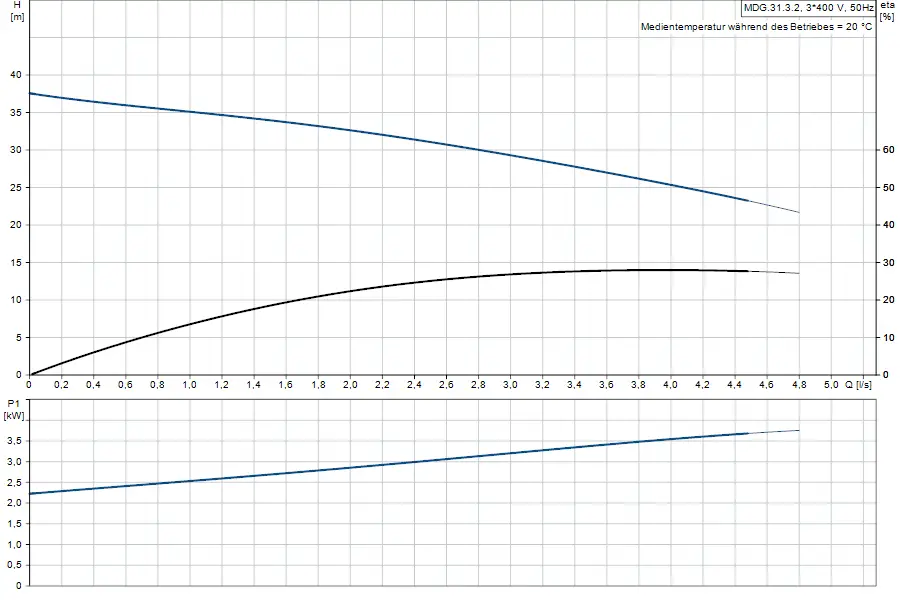Click the 2,5 value on the P1 axis
The width and height of the screenshot is (900, 600).
(x=15, y=482)
